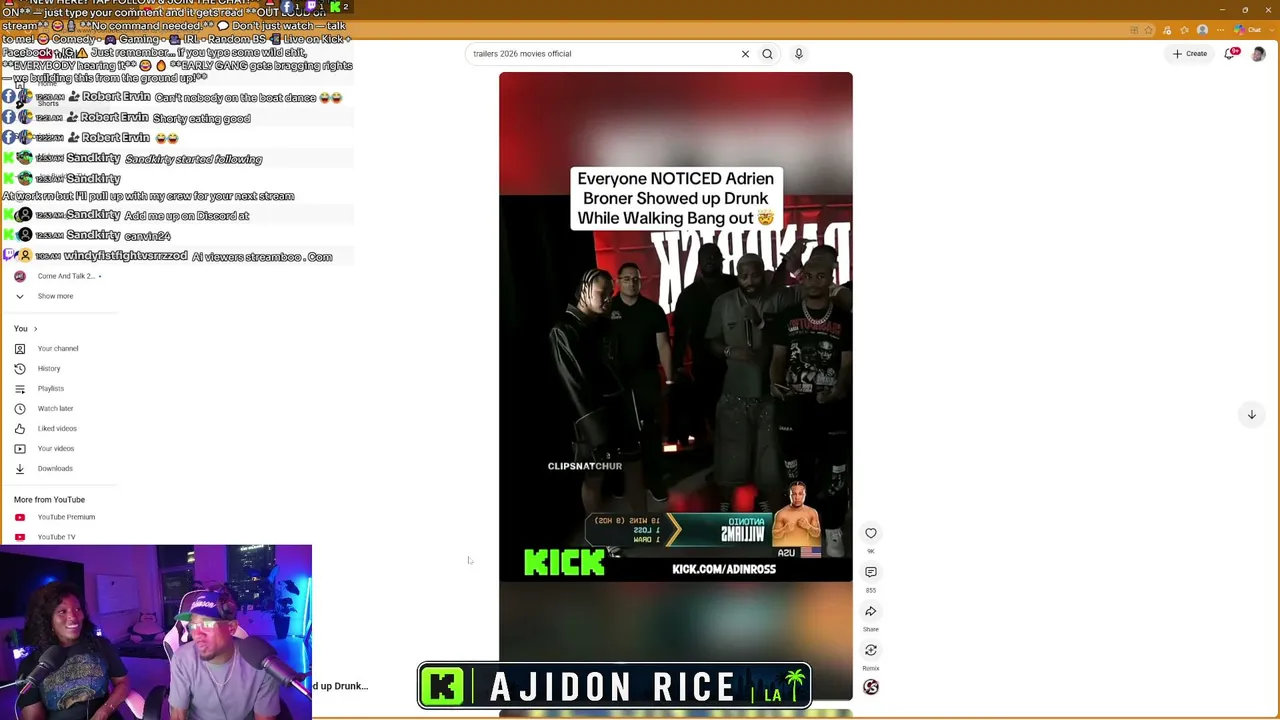
Task: Click the Your channel icon
Action: pyautogui.click(x=20, y=349)
